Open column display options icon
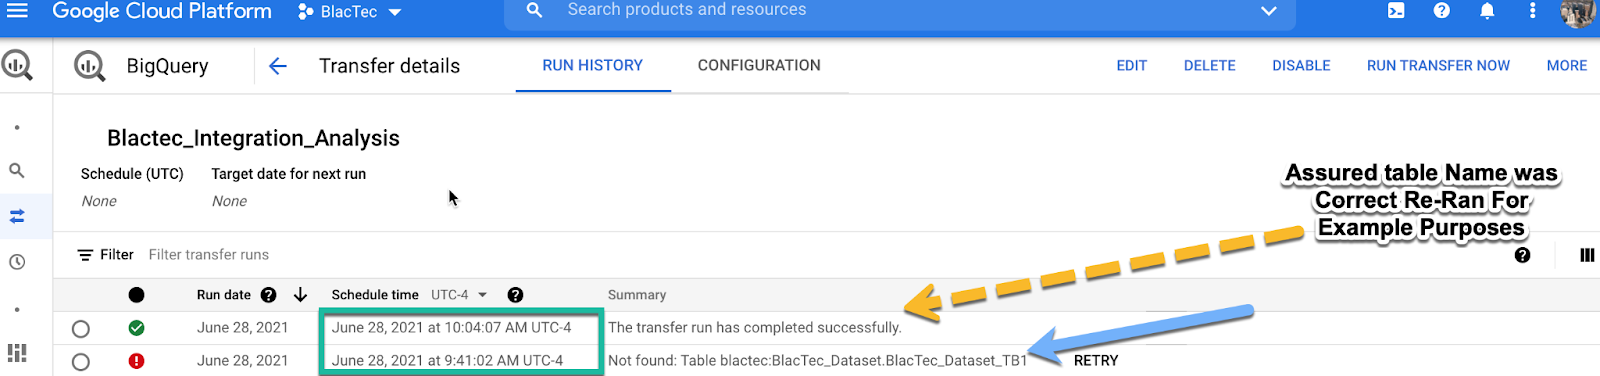This screenshot has height=376, width=1600. pos(1587,255)
